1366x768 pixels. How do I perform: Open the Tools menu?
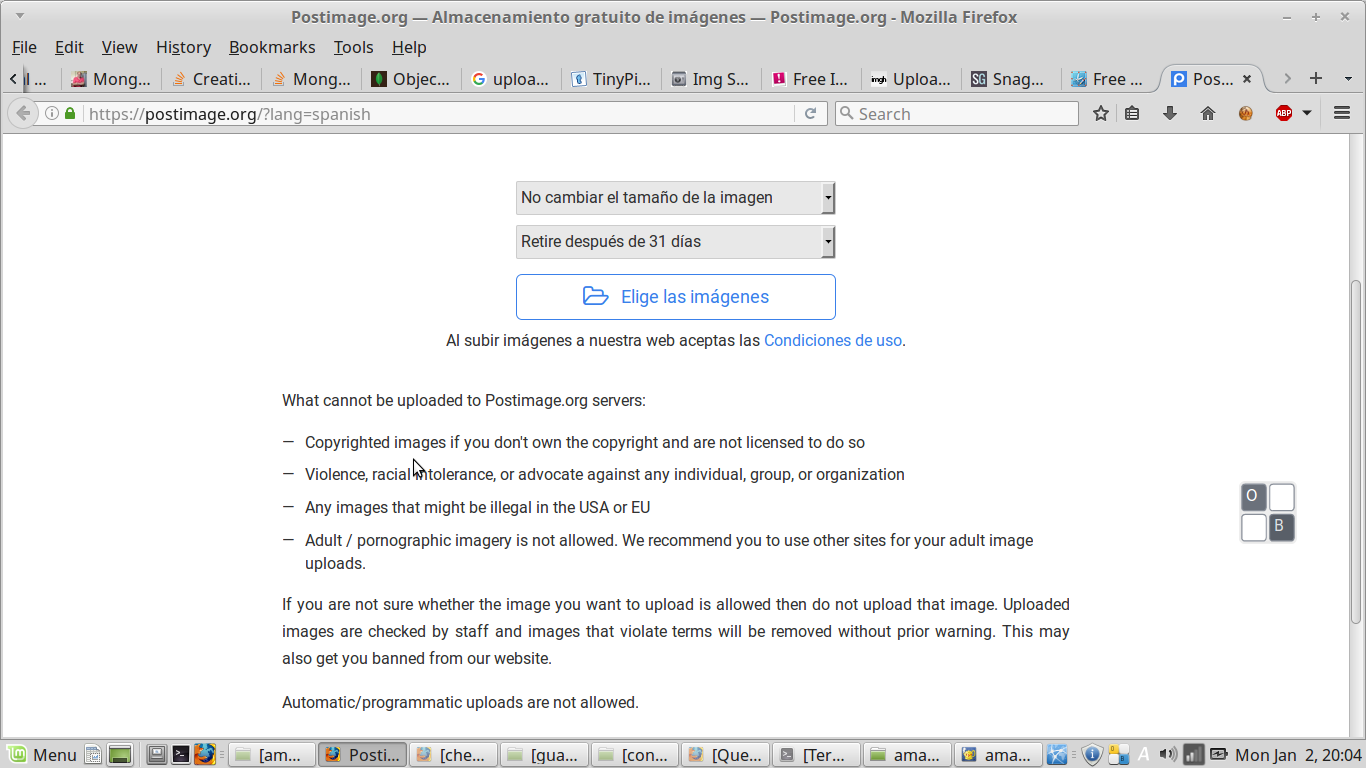pos(353,47)
